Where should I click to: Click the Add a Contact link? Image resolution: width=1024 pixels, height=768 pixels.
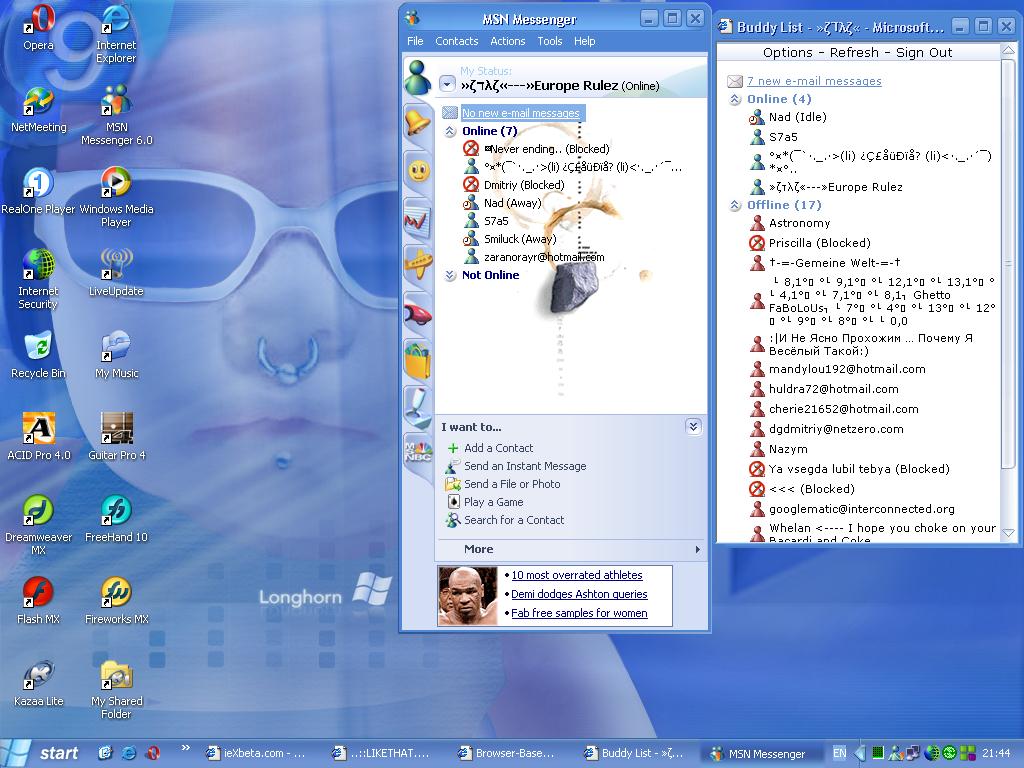pos(498,448)
